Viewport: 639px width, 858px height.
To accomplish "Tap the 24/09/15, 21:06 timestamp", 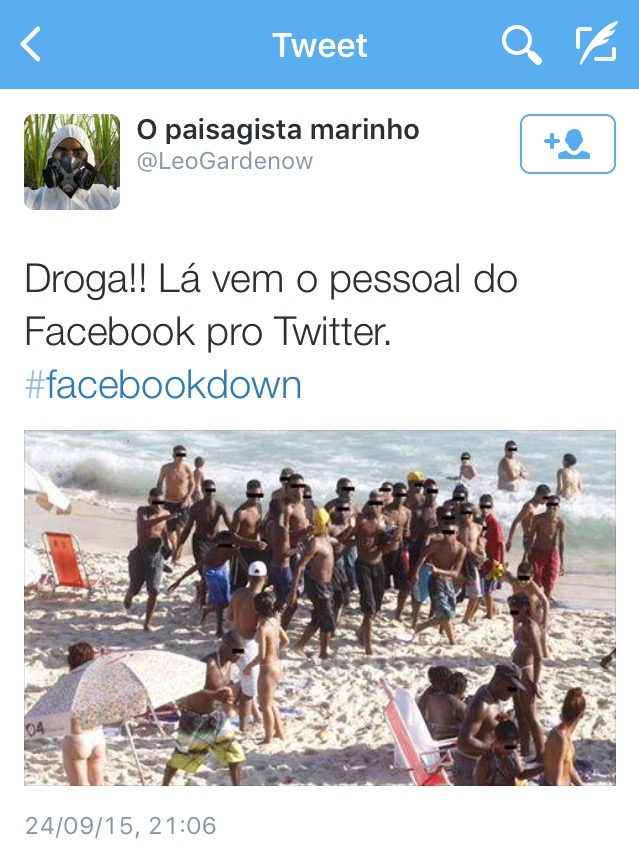I will point(120,826).
